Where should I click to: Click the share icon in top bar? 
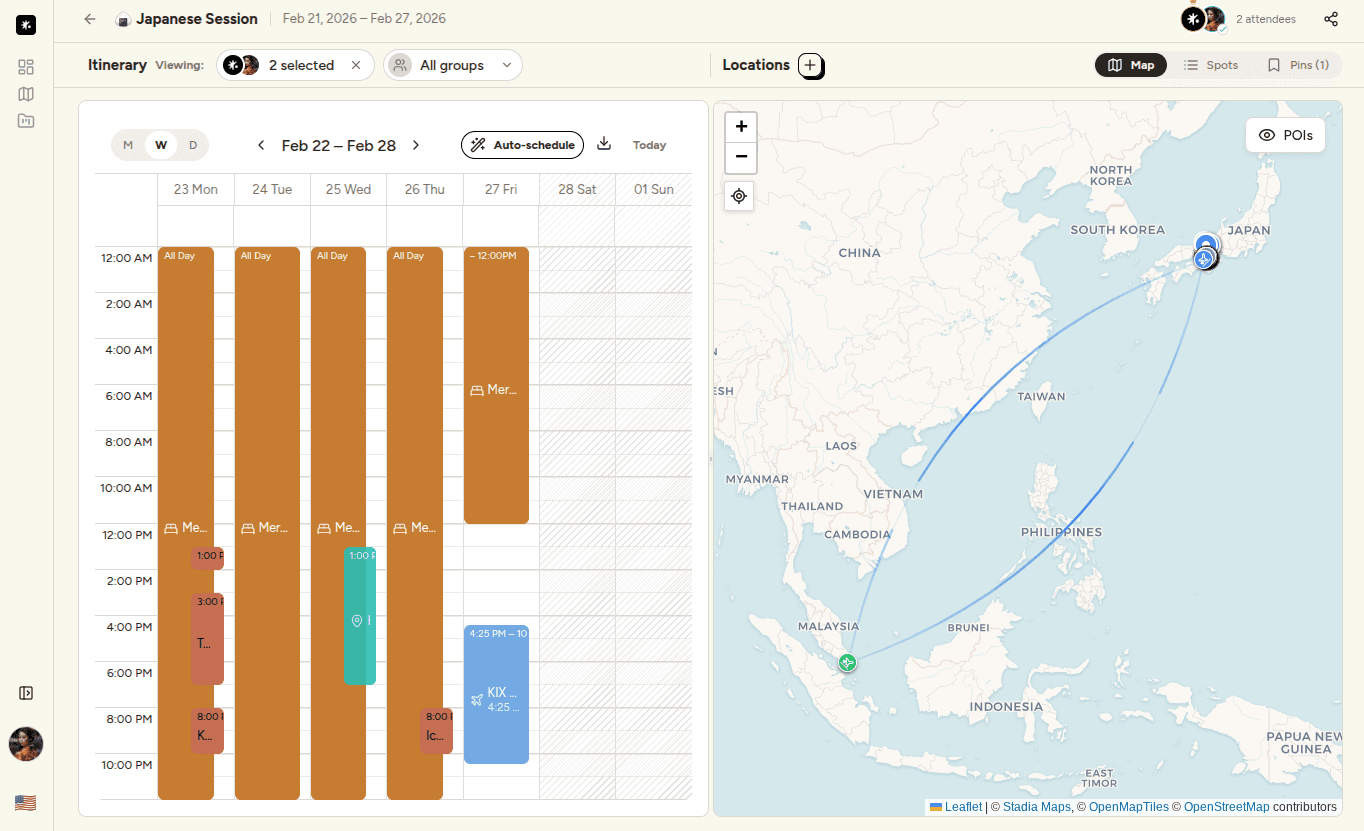click(x=1331, y=19)
